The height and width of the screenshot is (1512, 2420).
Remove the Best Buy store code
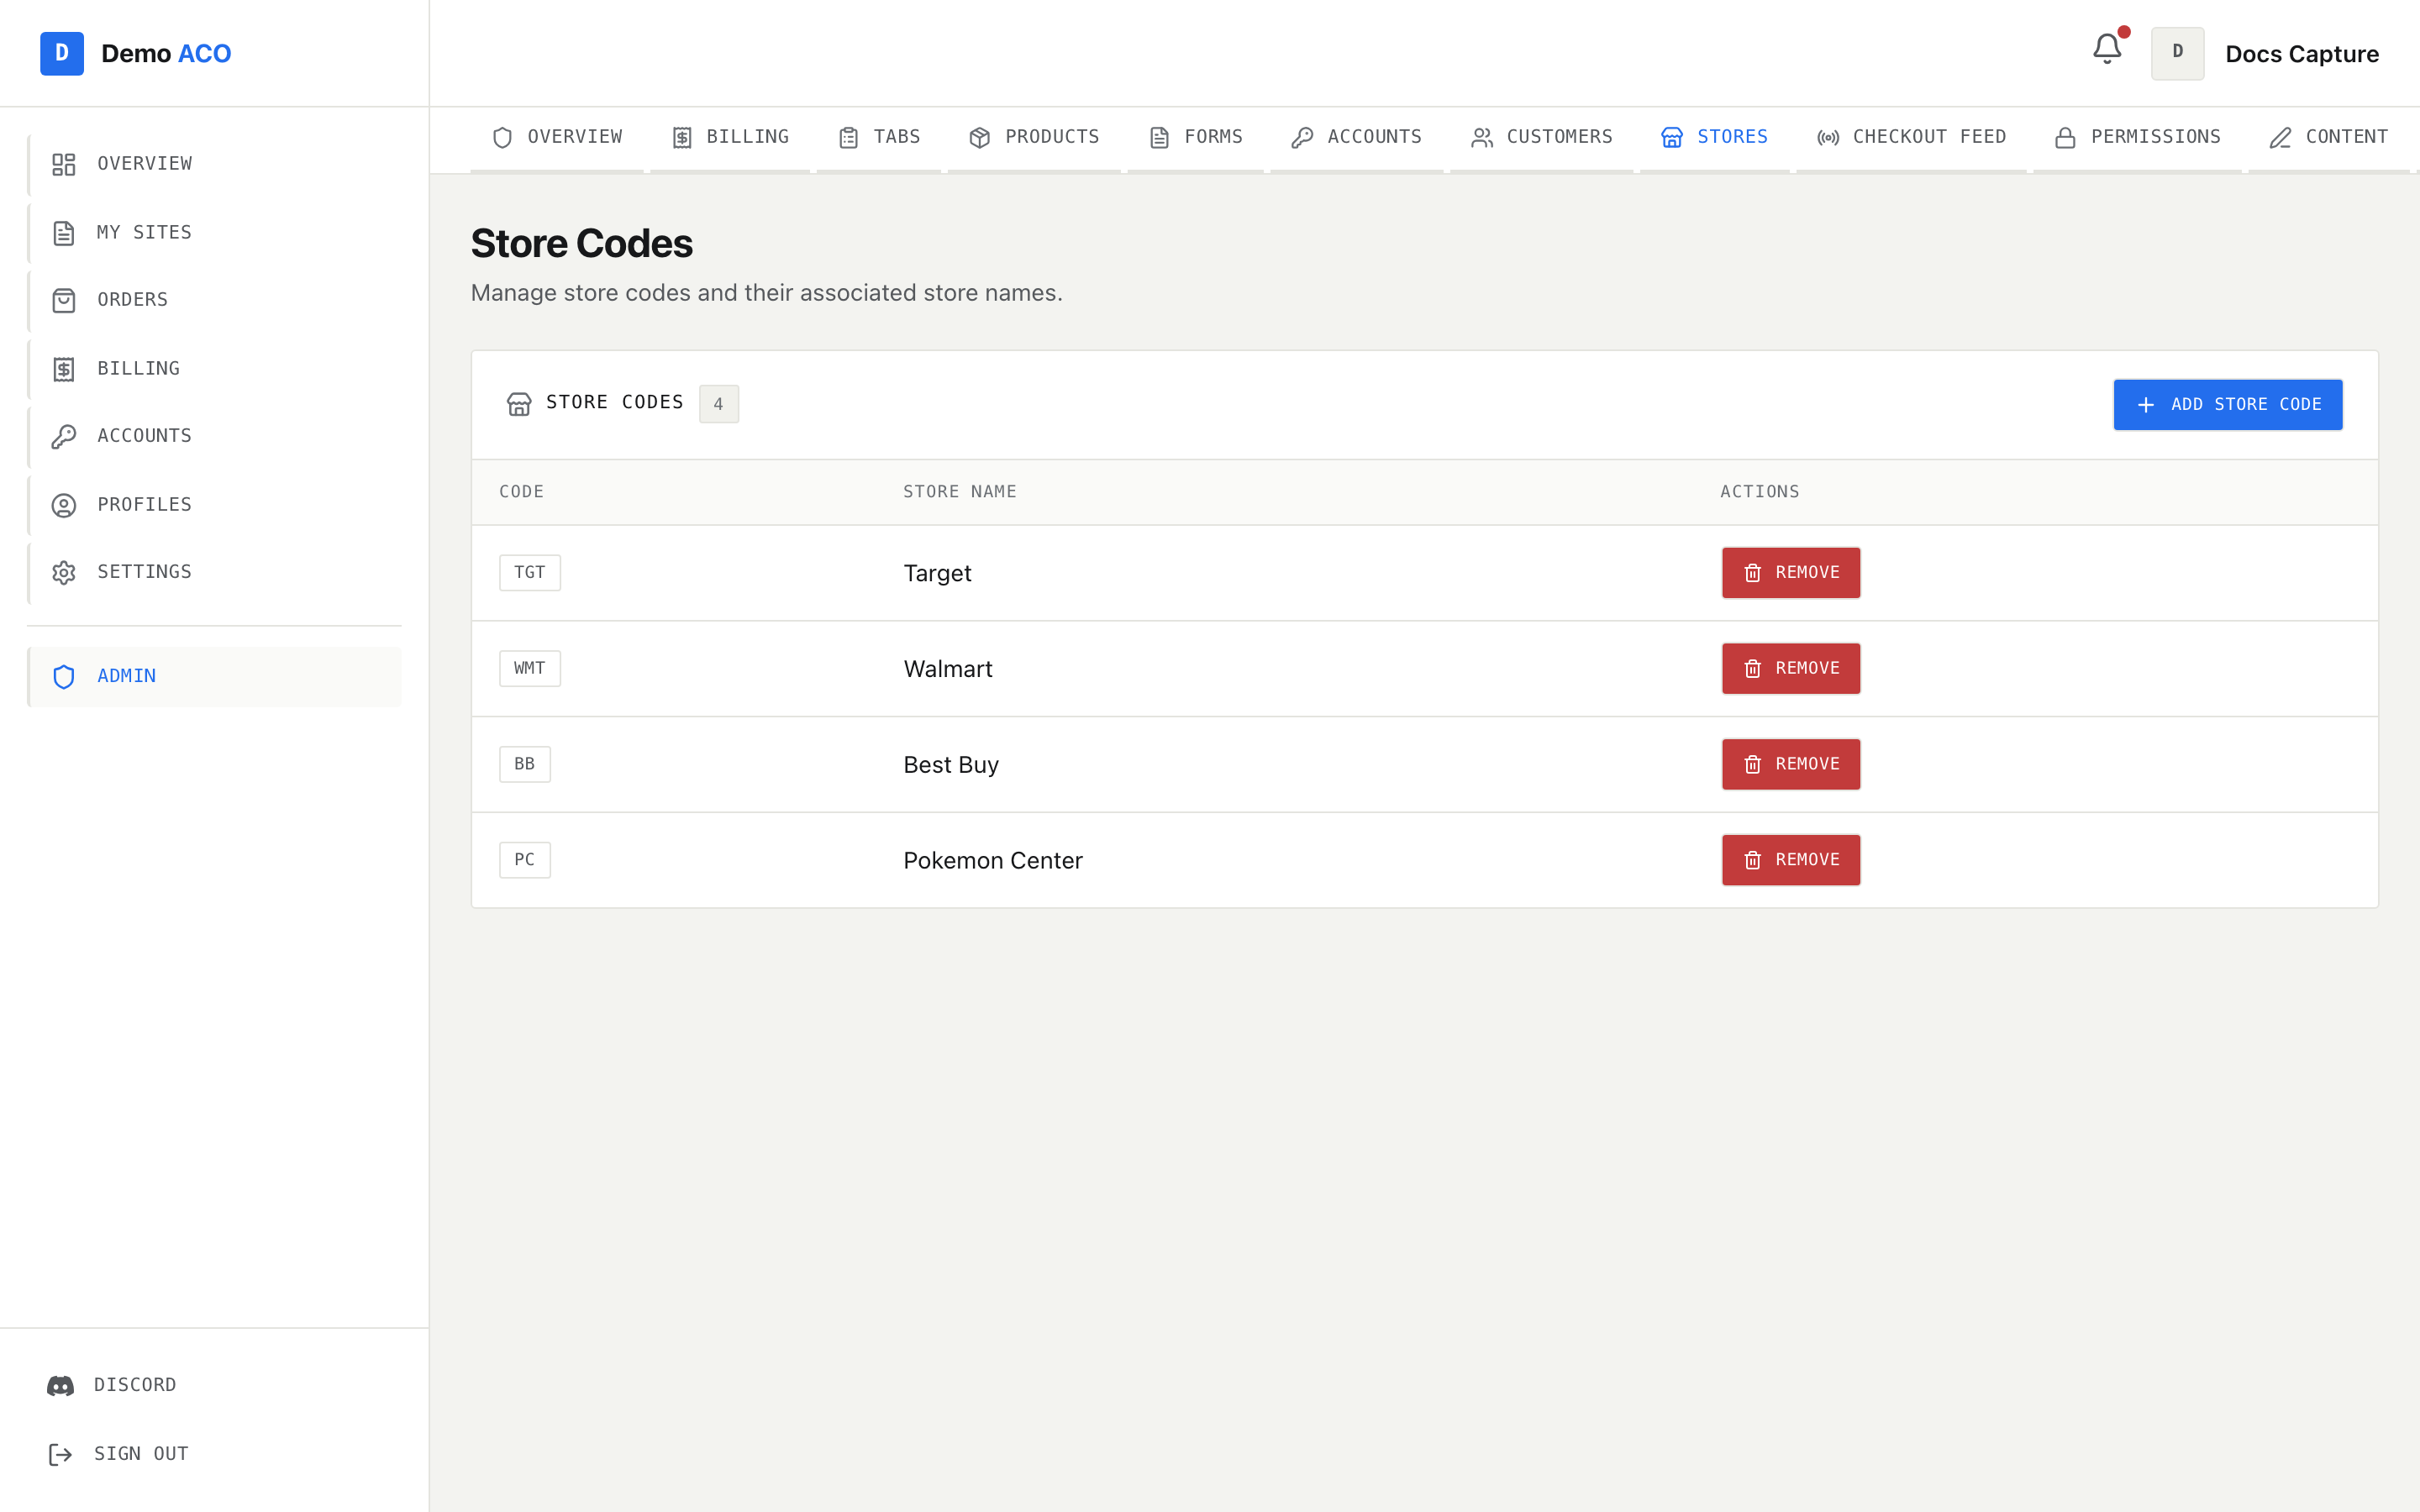tap(1790, 765)
